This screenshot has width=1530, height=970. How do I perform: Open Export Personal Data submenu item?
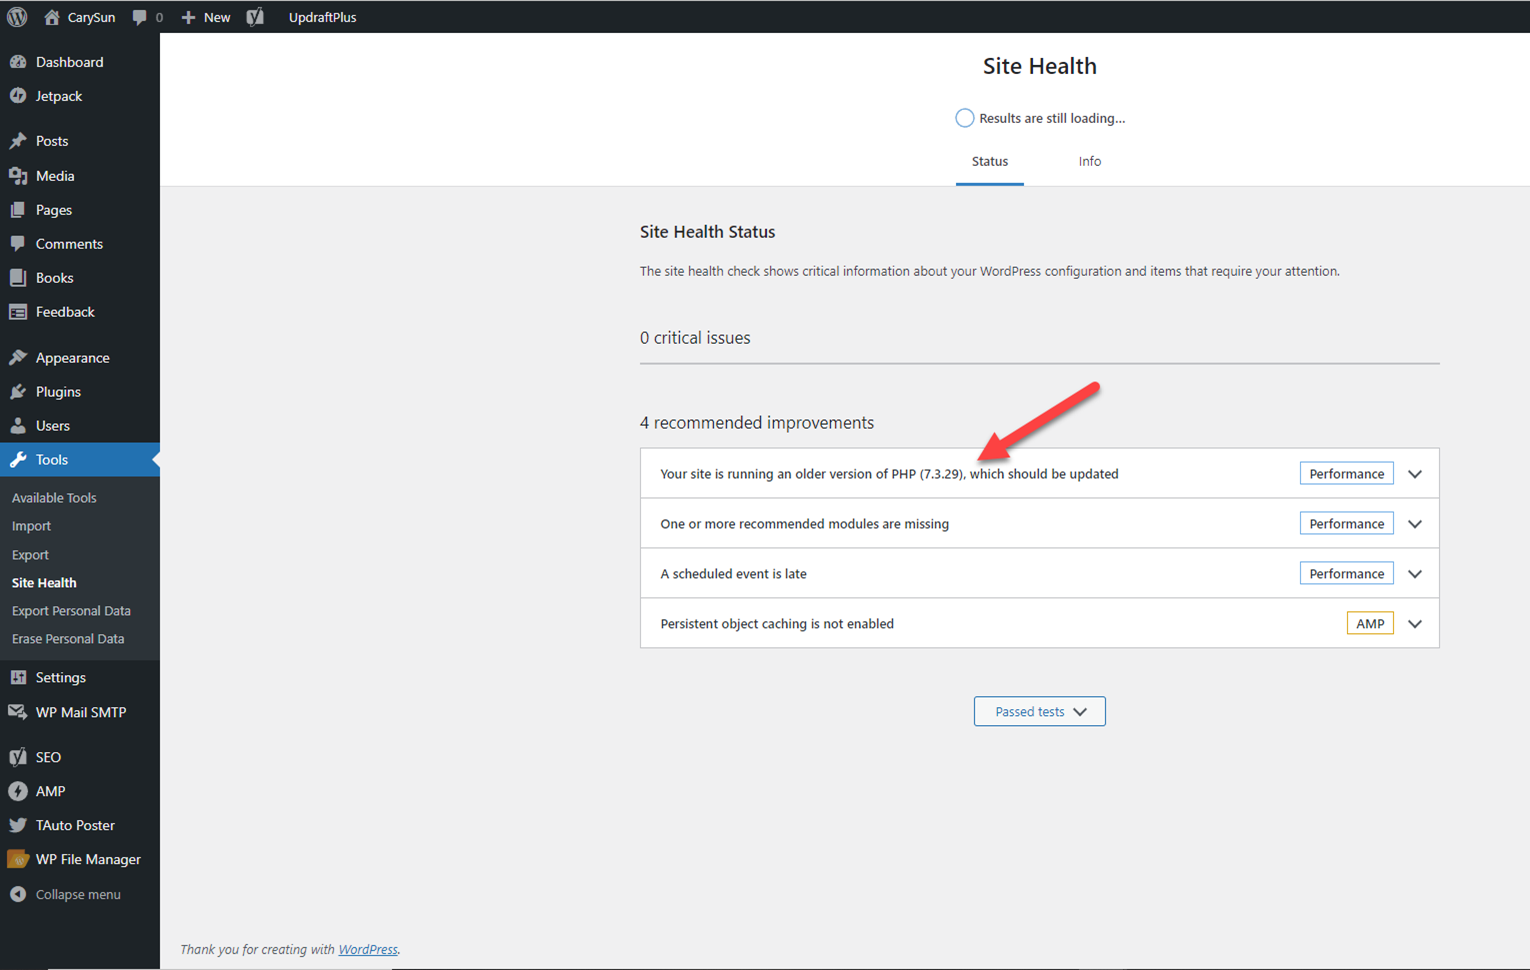(71, 611)
